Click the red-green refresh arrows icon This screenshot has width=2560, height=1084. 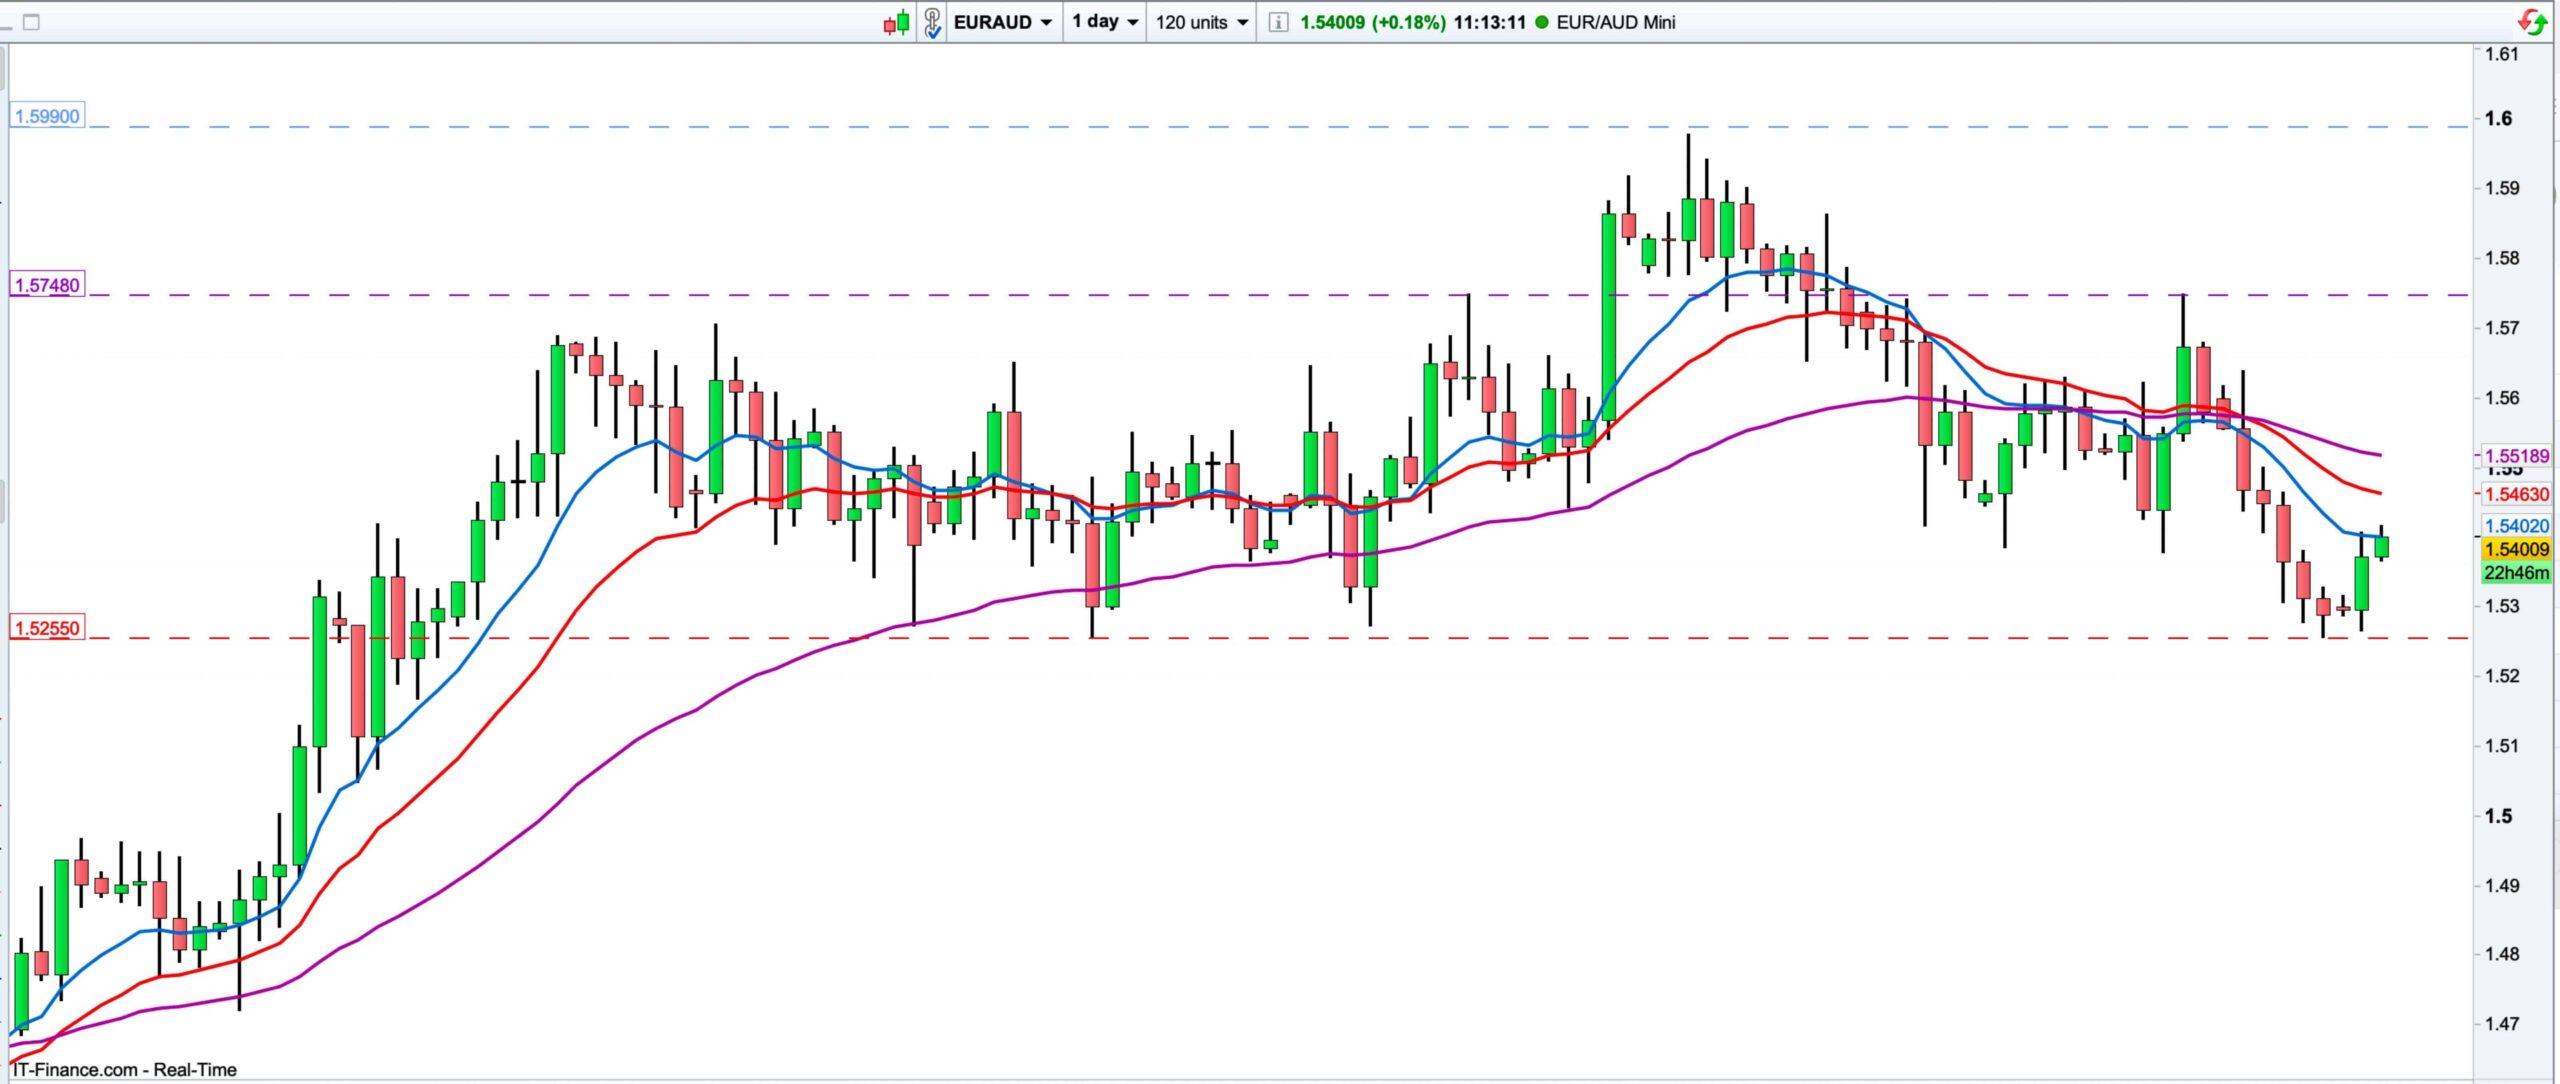pyautogui.click(x=2533, y=22)
